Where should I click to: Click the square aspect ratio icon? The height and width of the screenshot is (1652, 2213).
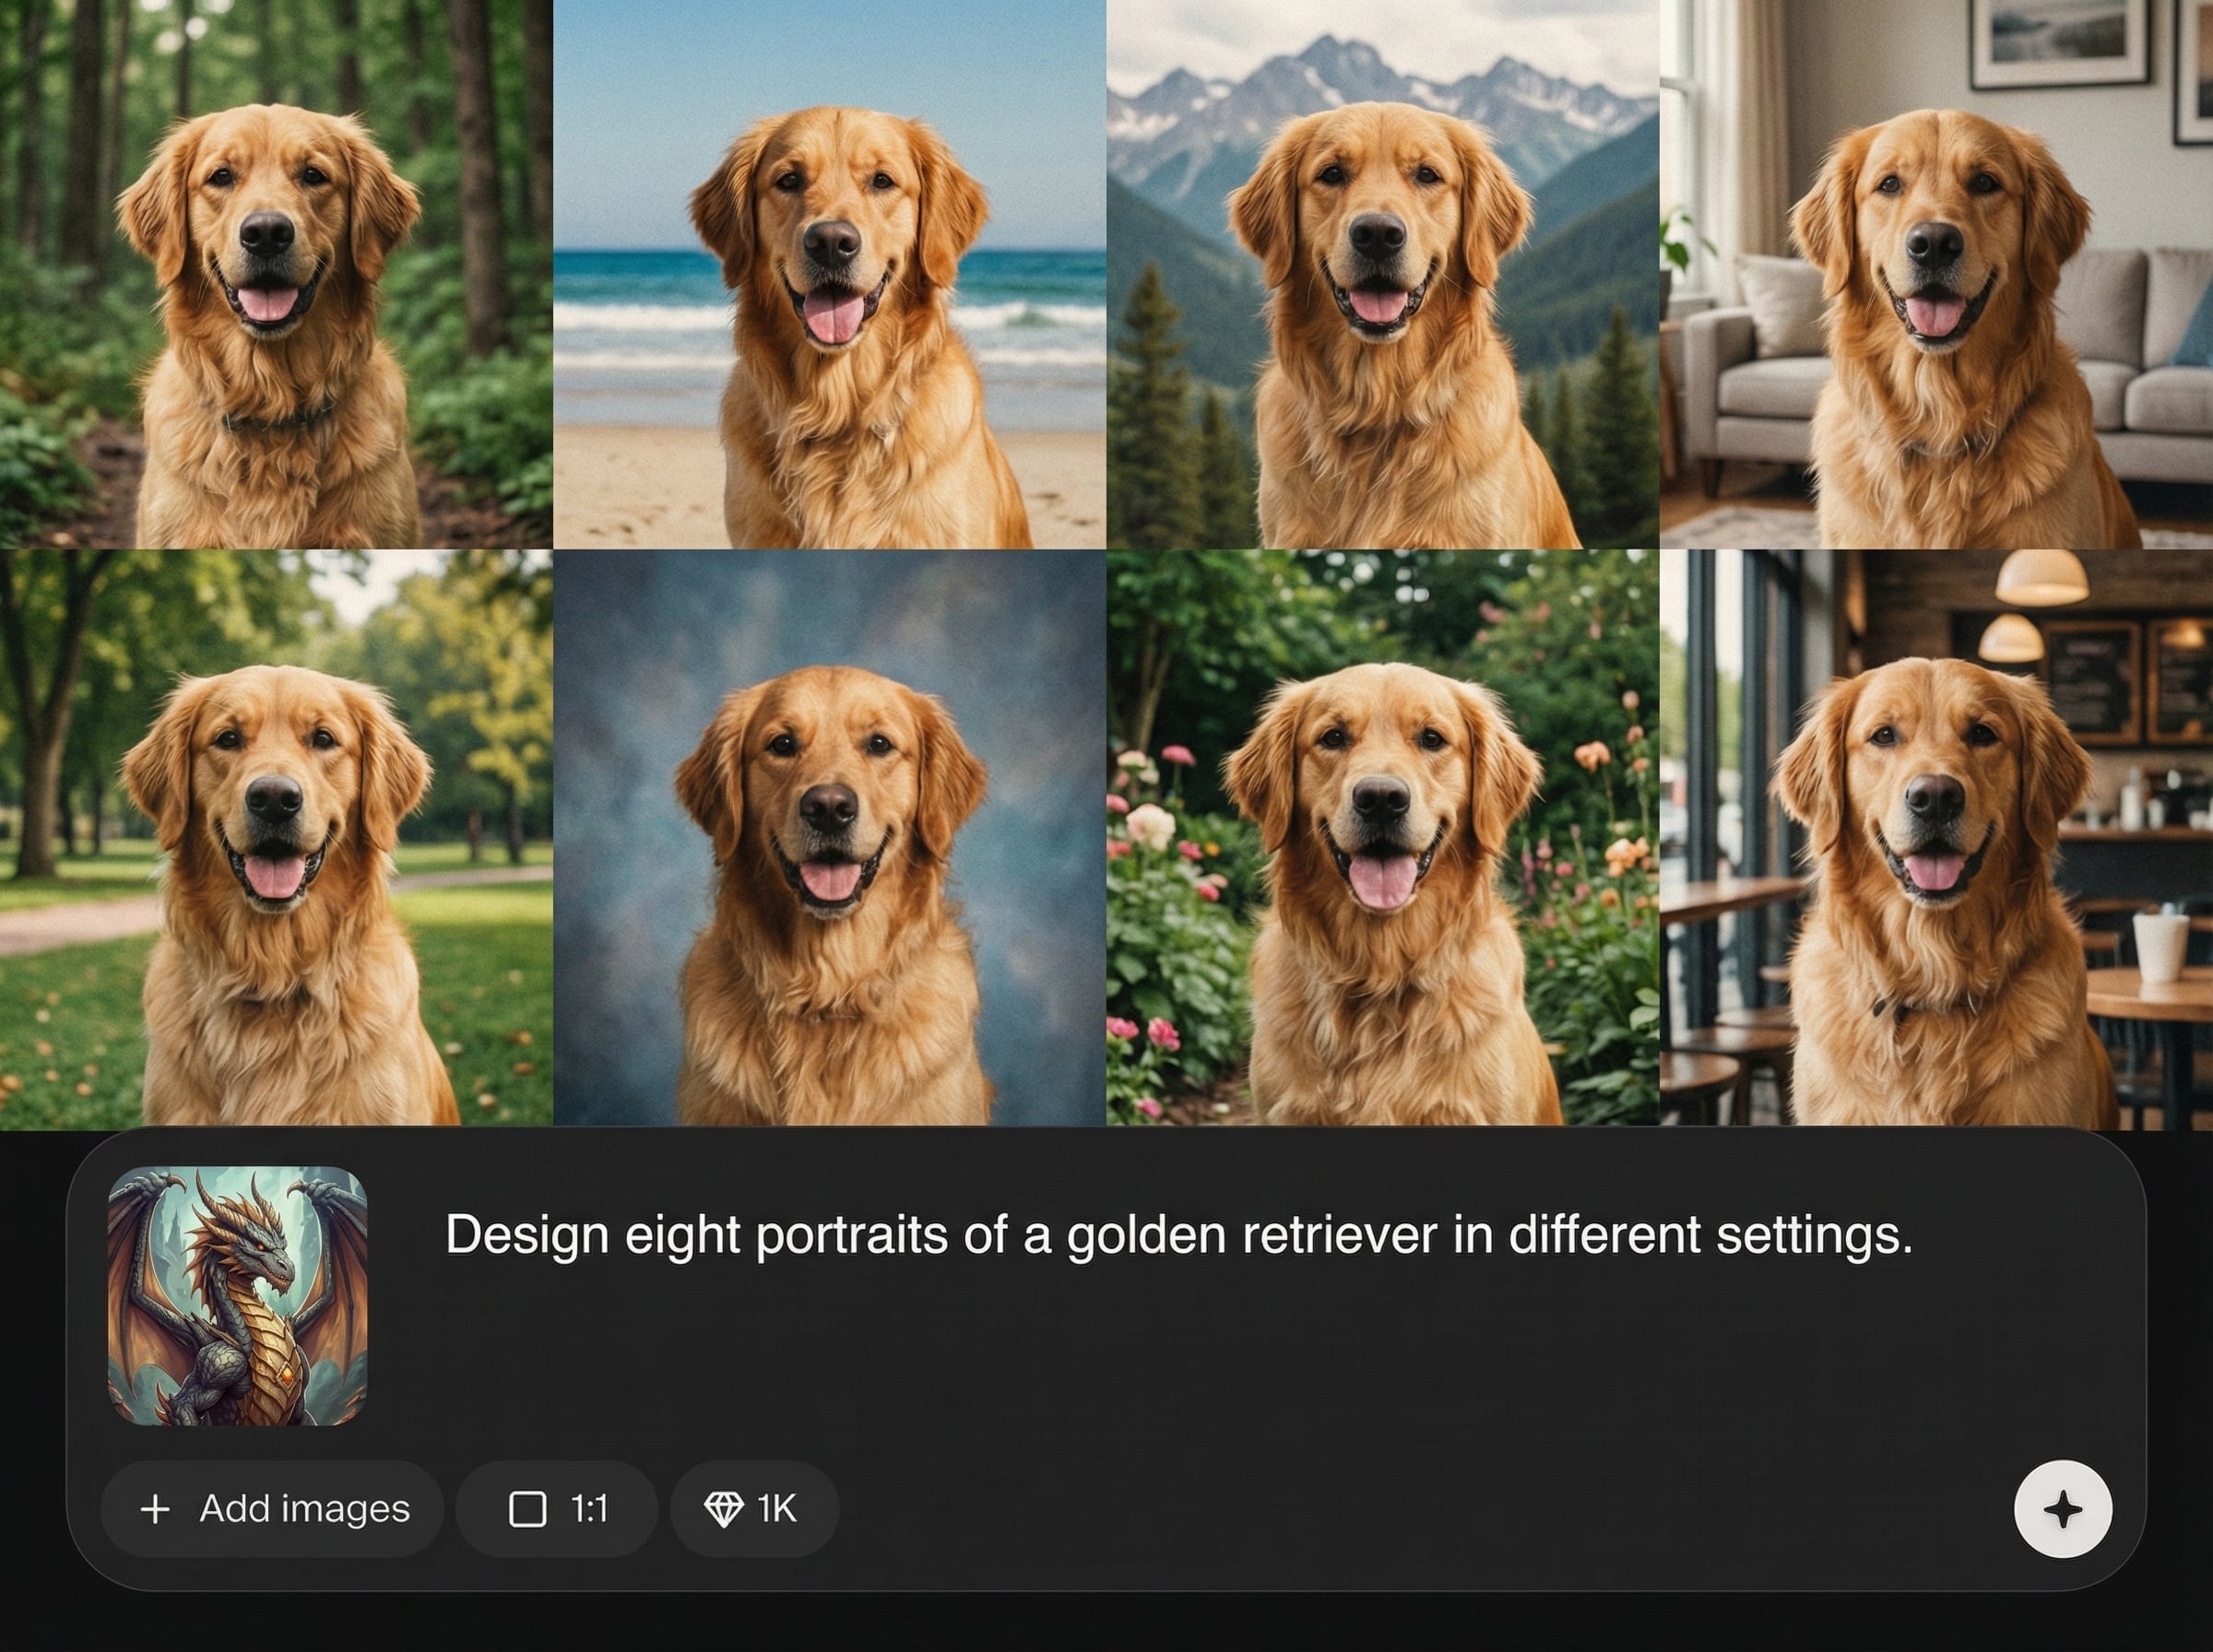(527, 1509)
